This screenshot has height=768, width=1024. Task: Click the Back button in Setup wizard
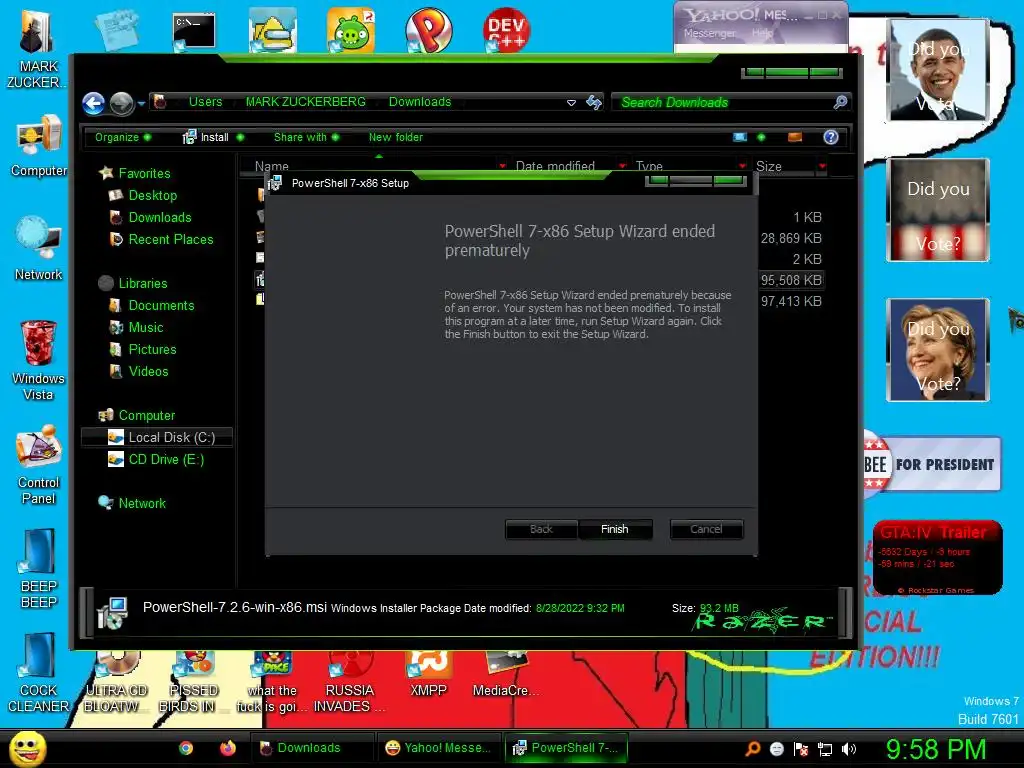pyautogui.click(x=541, y=529)
